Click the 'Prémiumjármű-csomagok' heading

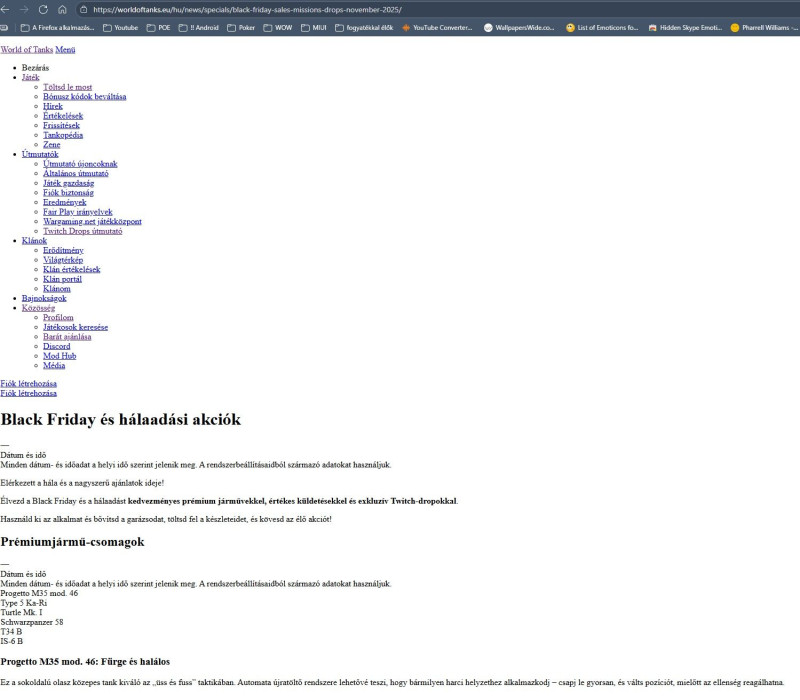[x=72, y=542]
